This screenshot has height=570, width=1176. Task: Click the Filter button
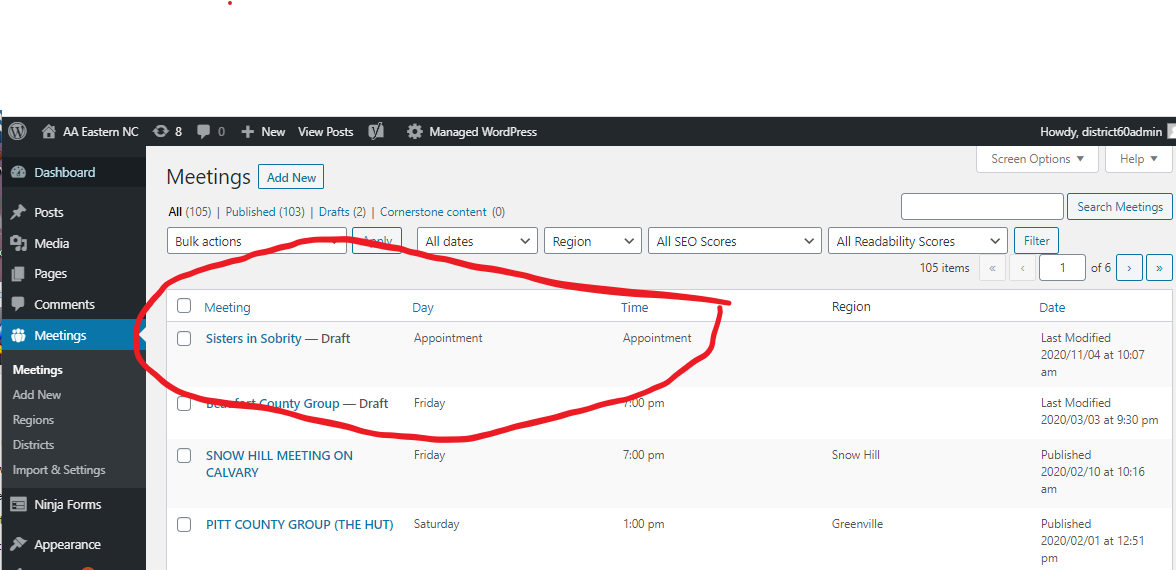point(1036,242)
